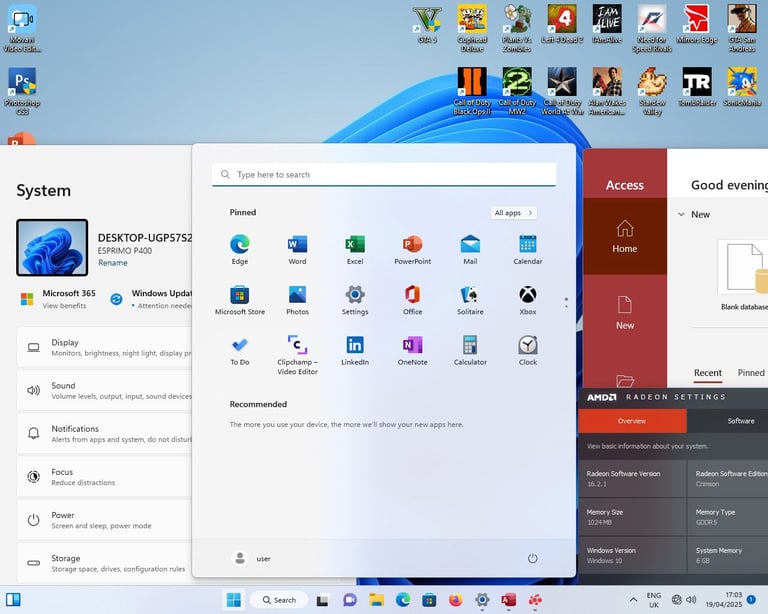Open Focus settings row

(105, 477)
